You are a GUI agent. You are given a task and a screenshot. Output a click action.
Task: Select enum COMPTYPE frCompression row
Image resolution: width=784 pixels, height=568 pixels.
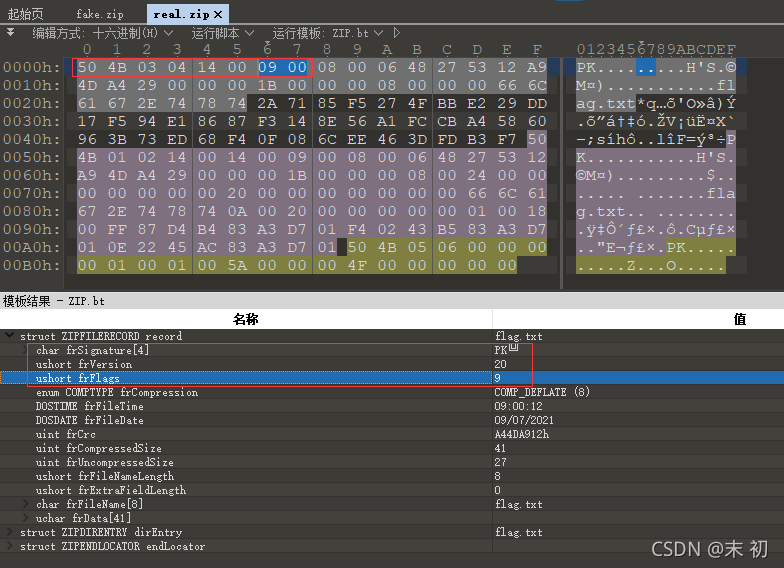click(392, 392)
